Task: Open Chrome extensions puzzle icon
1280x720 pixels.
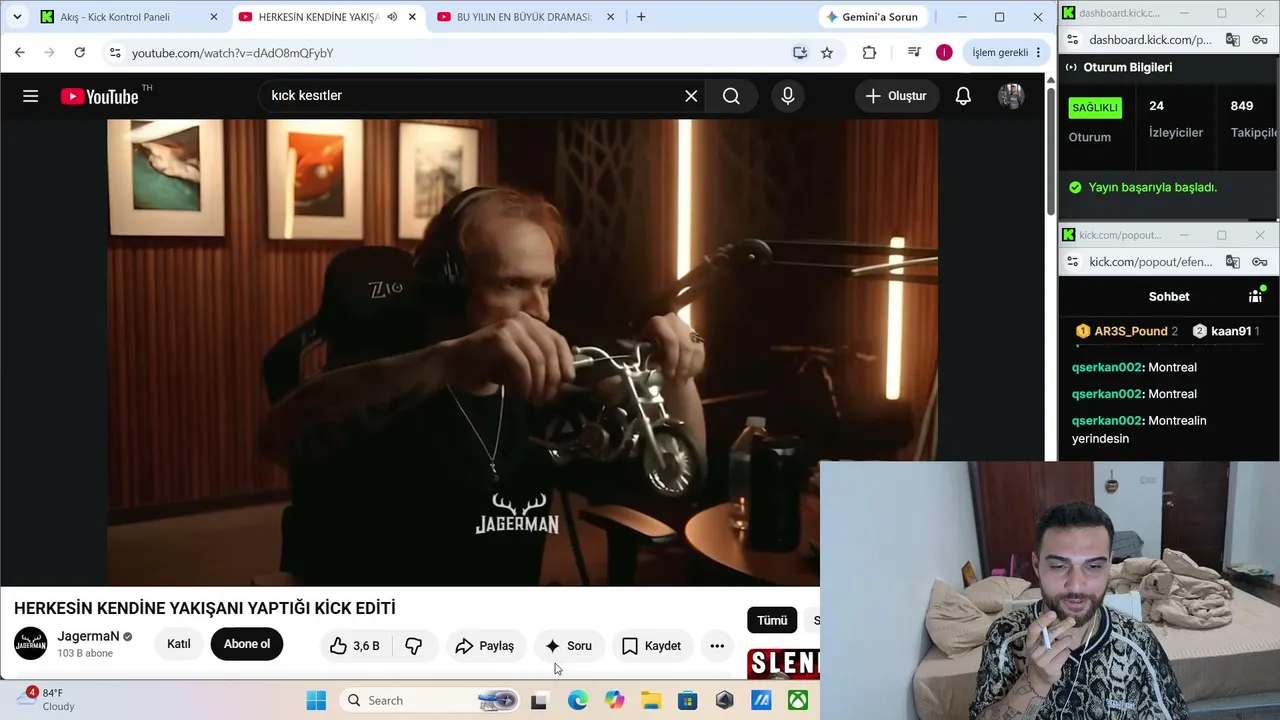Action: 869,53
